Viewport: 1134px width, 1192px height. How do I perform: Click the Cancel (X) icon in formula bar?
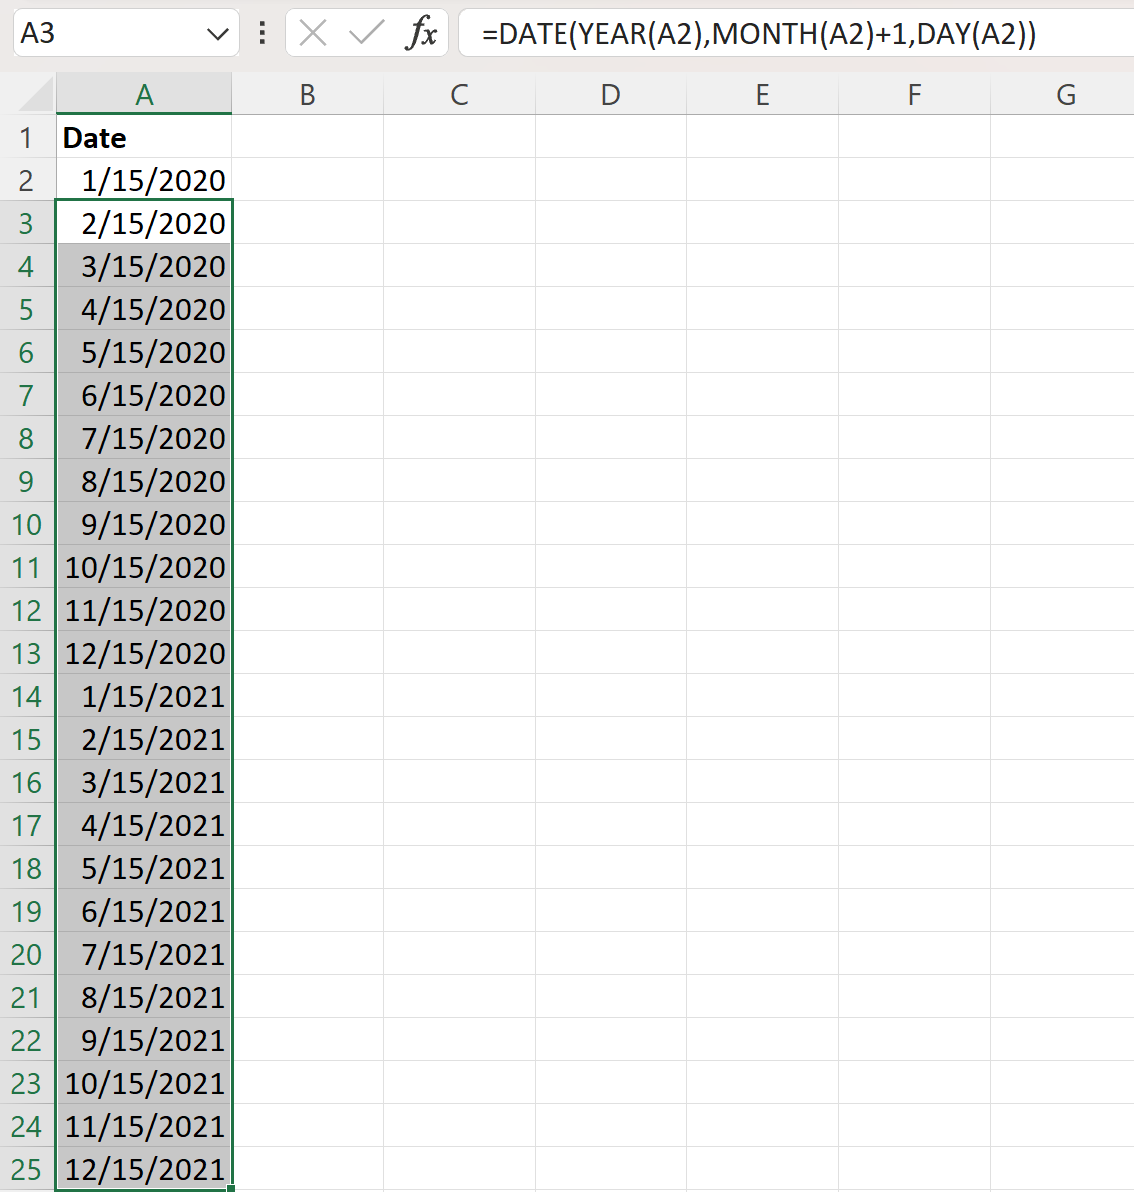(312, 33)
